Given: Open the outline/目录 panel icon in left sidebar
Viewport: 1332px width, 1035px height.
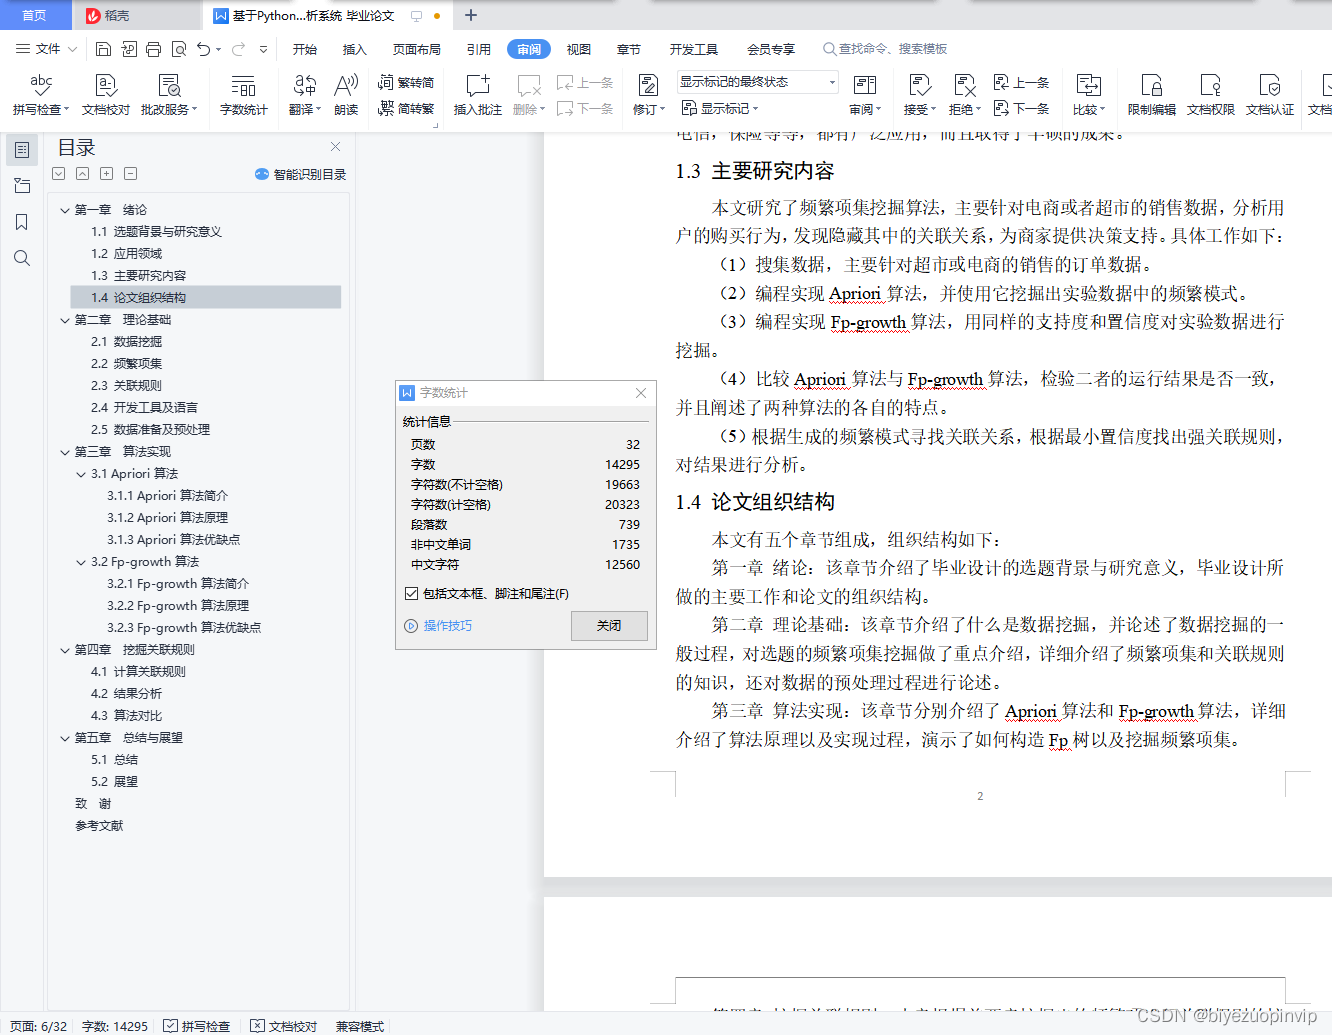Looking at the screenshot, I should (22, 150).
